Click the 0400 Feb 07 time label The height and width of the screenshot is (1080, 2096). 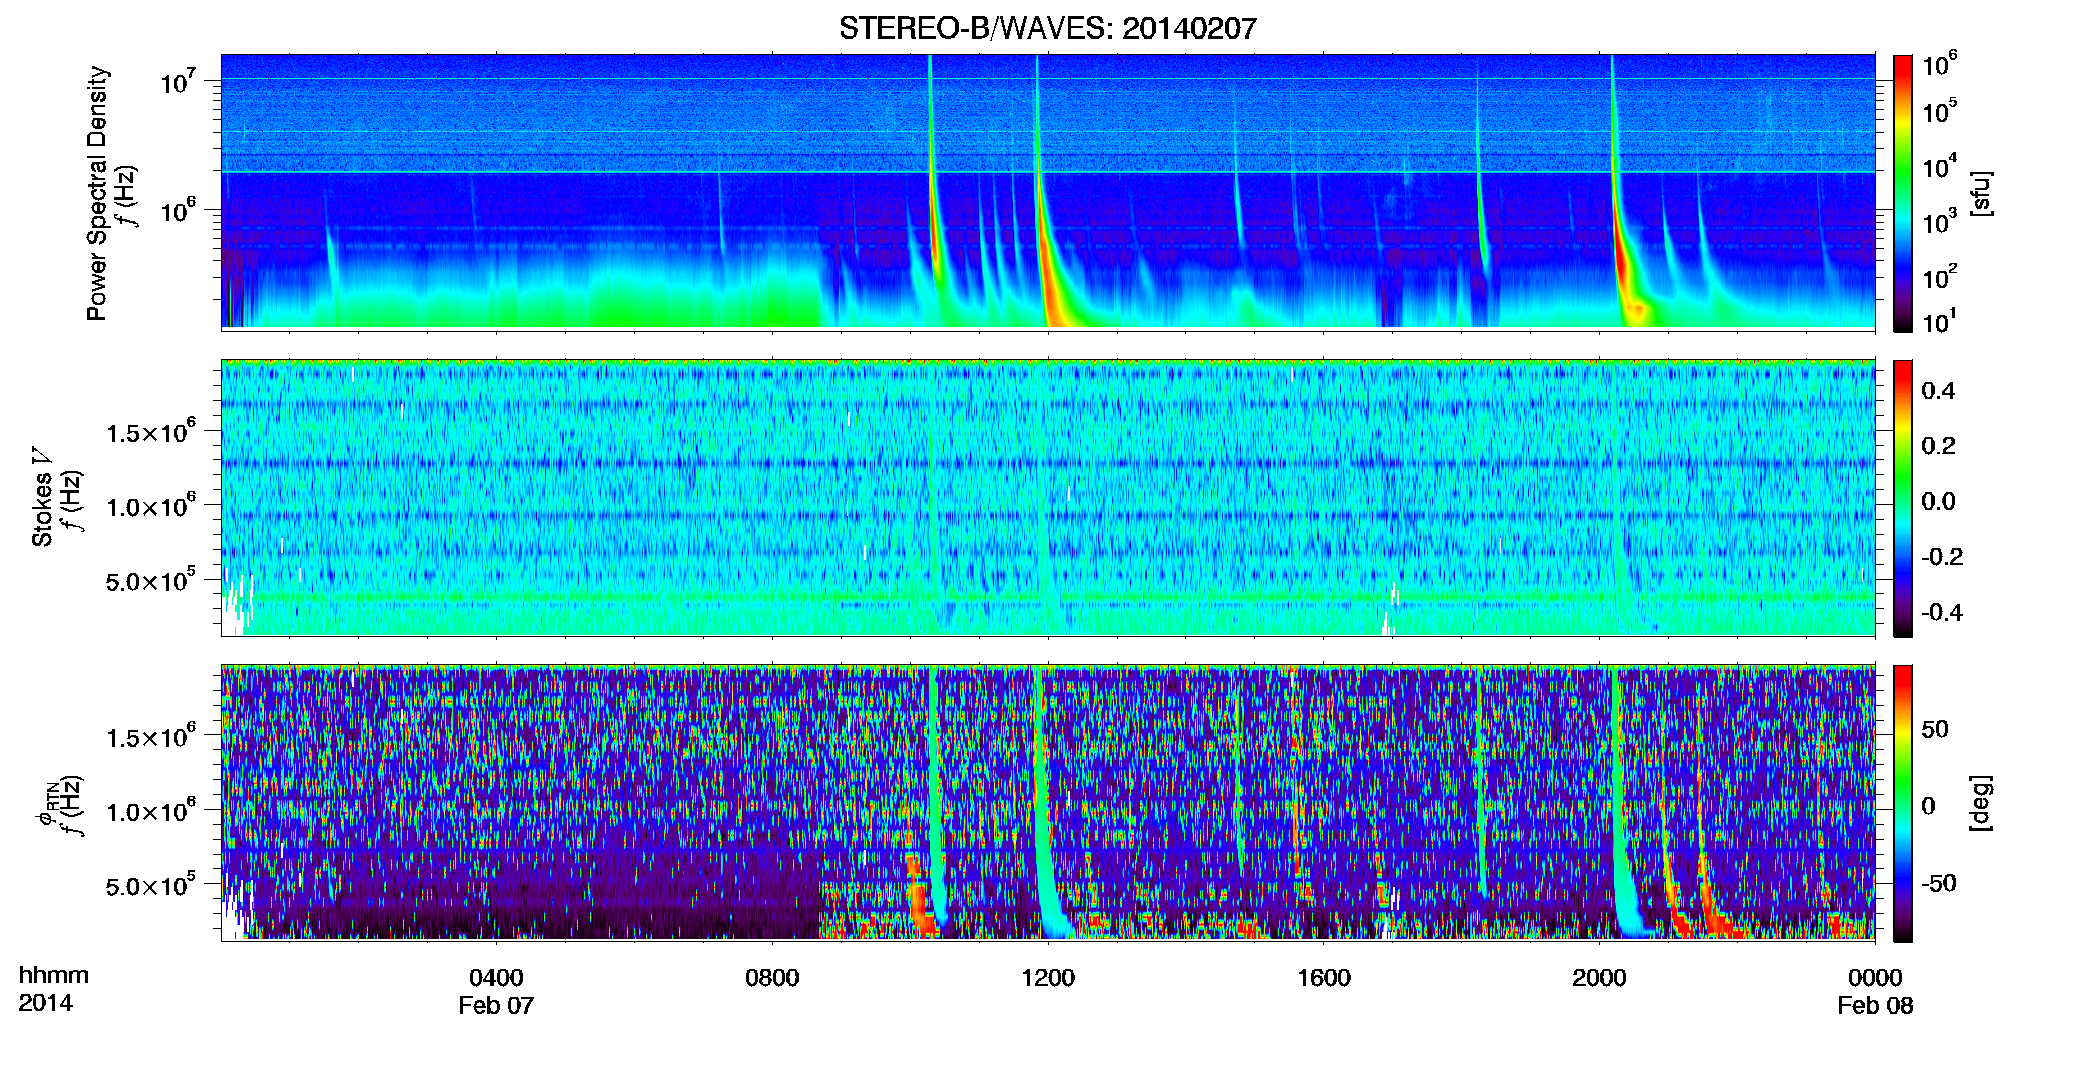click(496, 991)
